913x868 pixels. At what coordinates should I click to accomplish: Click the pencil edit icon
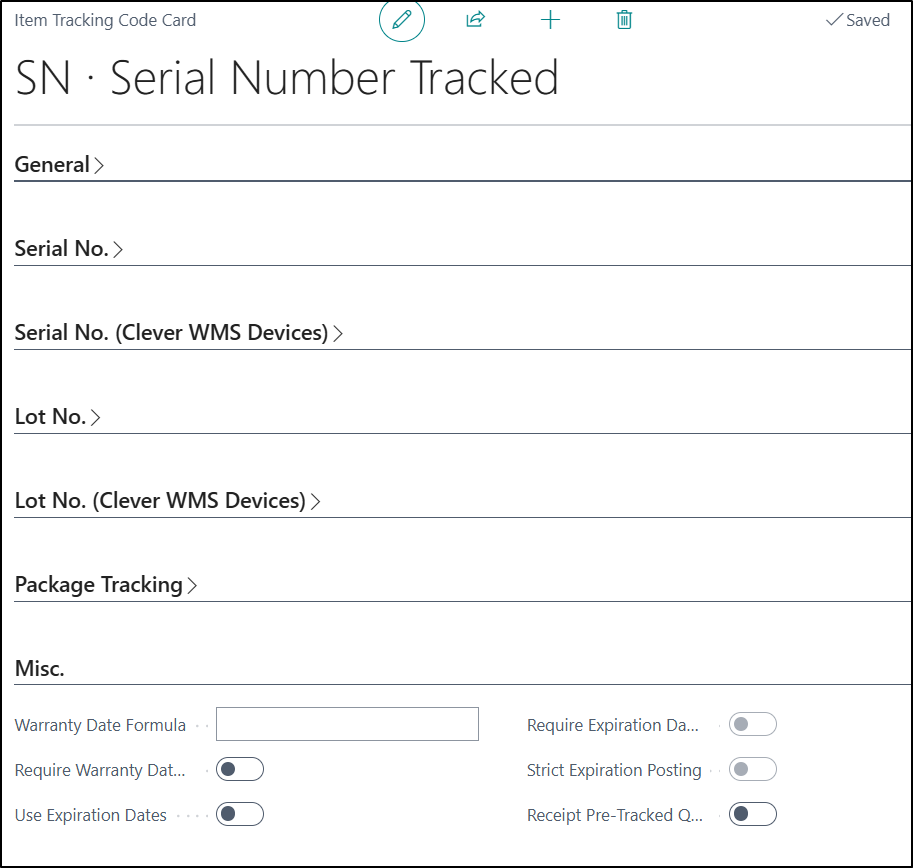[x=402, y=20]
